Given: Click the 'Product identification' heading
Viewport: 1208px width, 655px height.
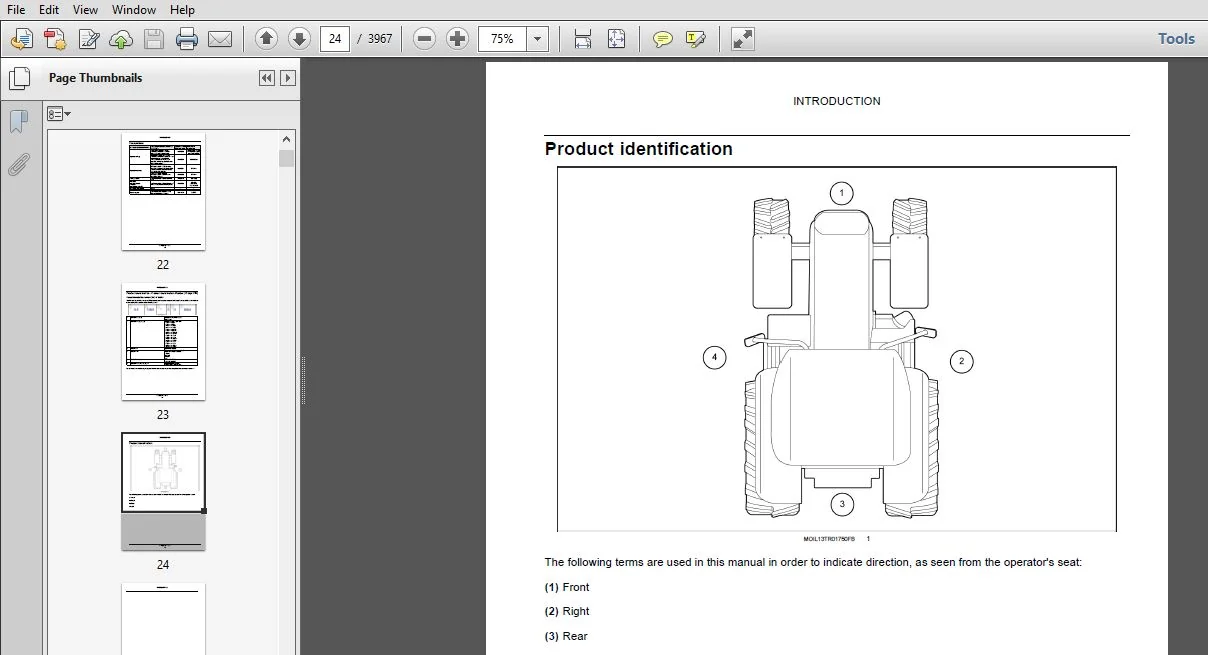Looking at the screenshot, I should [639, 149].
